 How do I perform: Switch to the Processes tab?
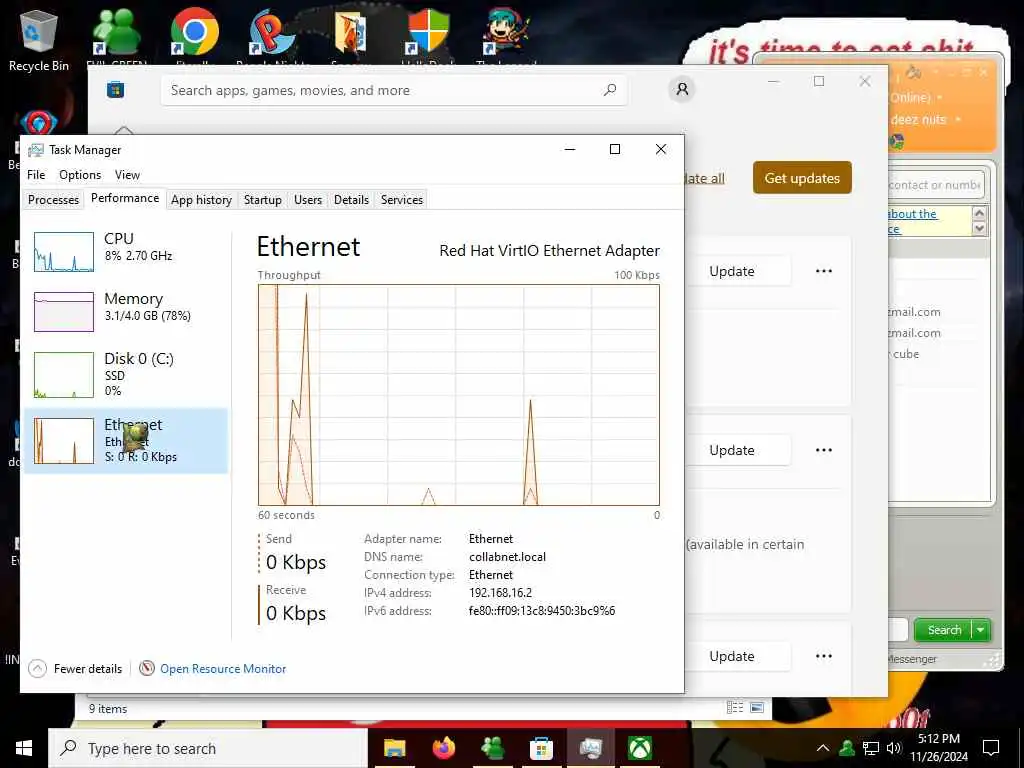(x=54, y=200)
